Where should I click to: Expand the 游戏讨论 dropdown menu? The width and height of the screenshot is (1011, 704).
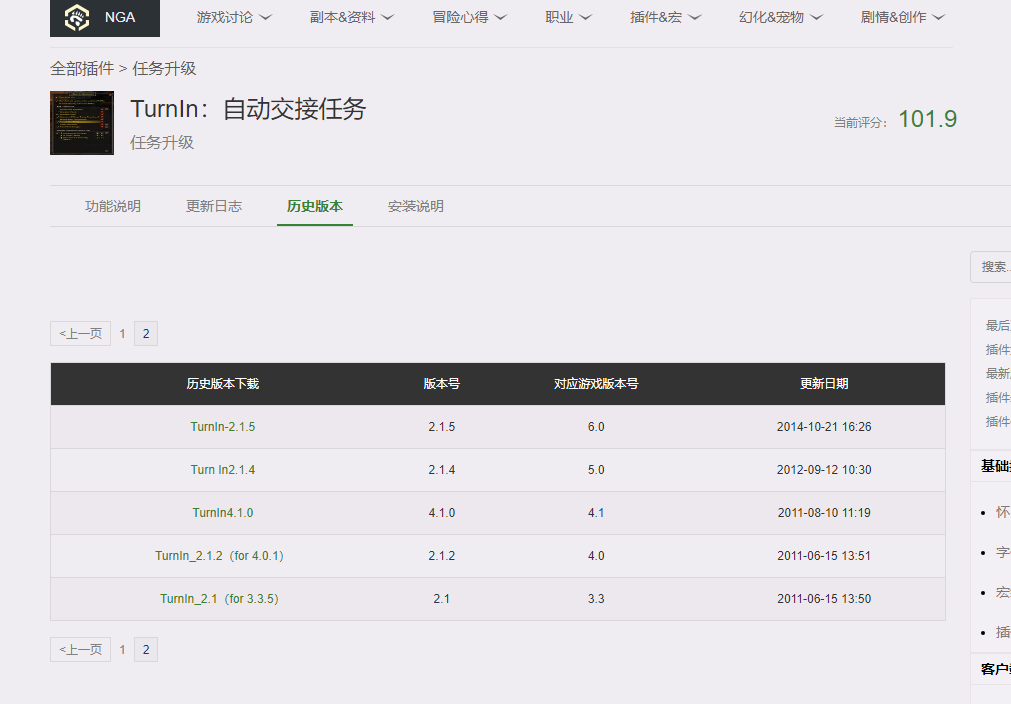234,17
